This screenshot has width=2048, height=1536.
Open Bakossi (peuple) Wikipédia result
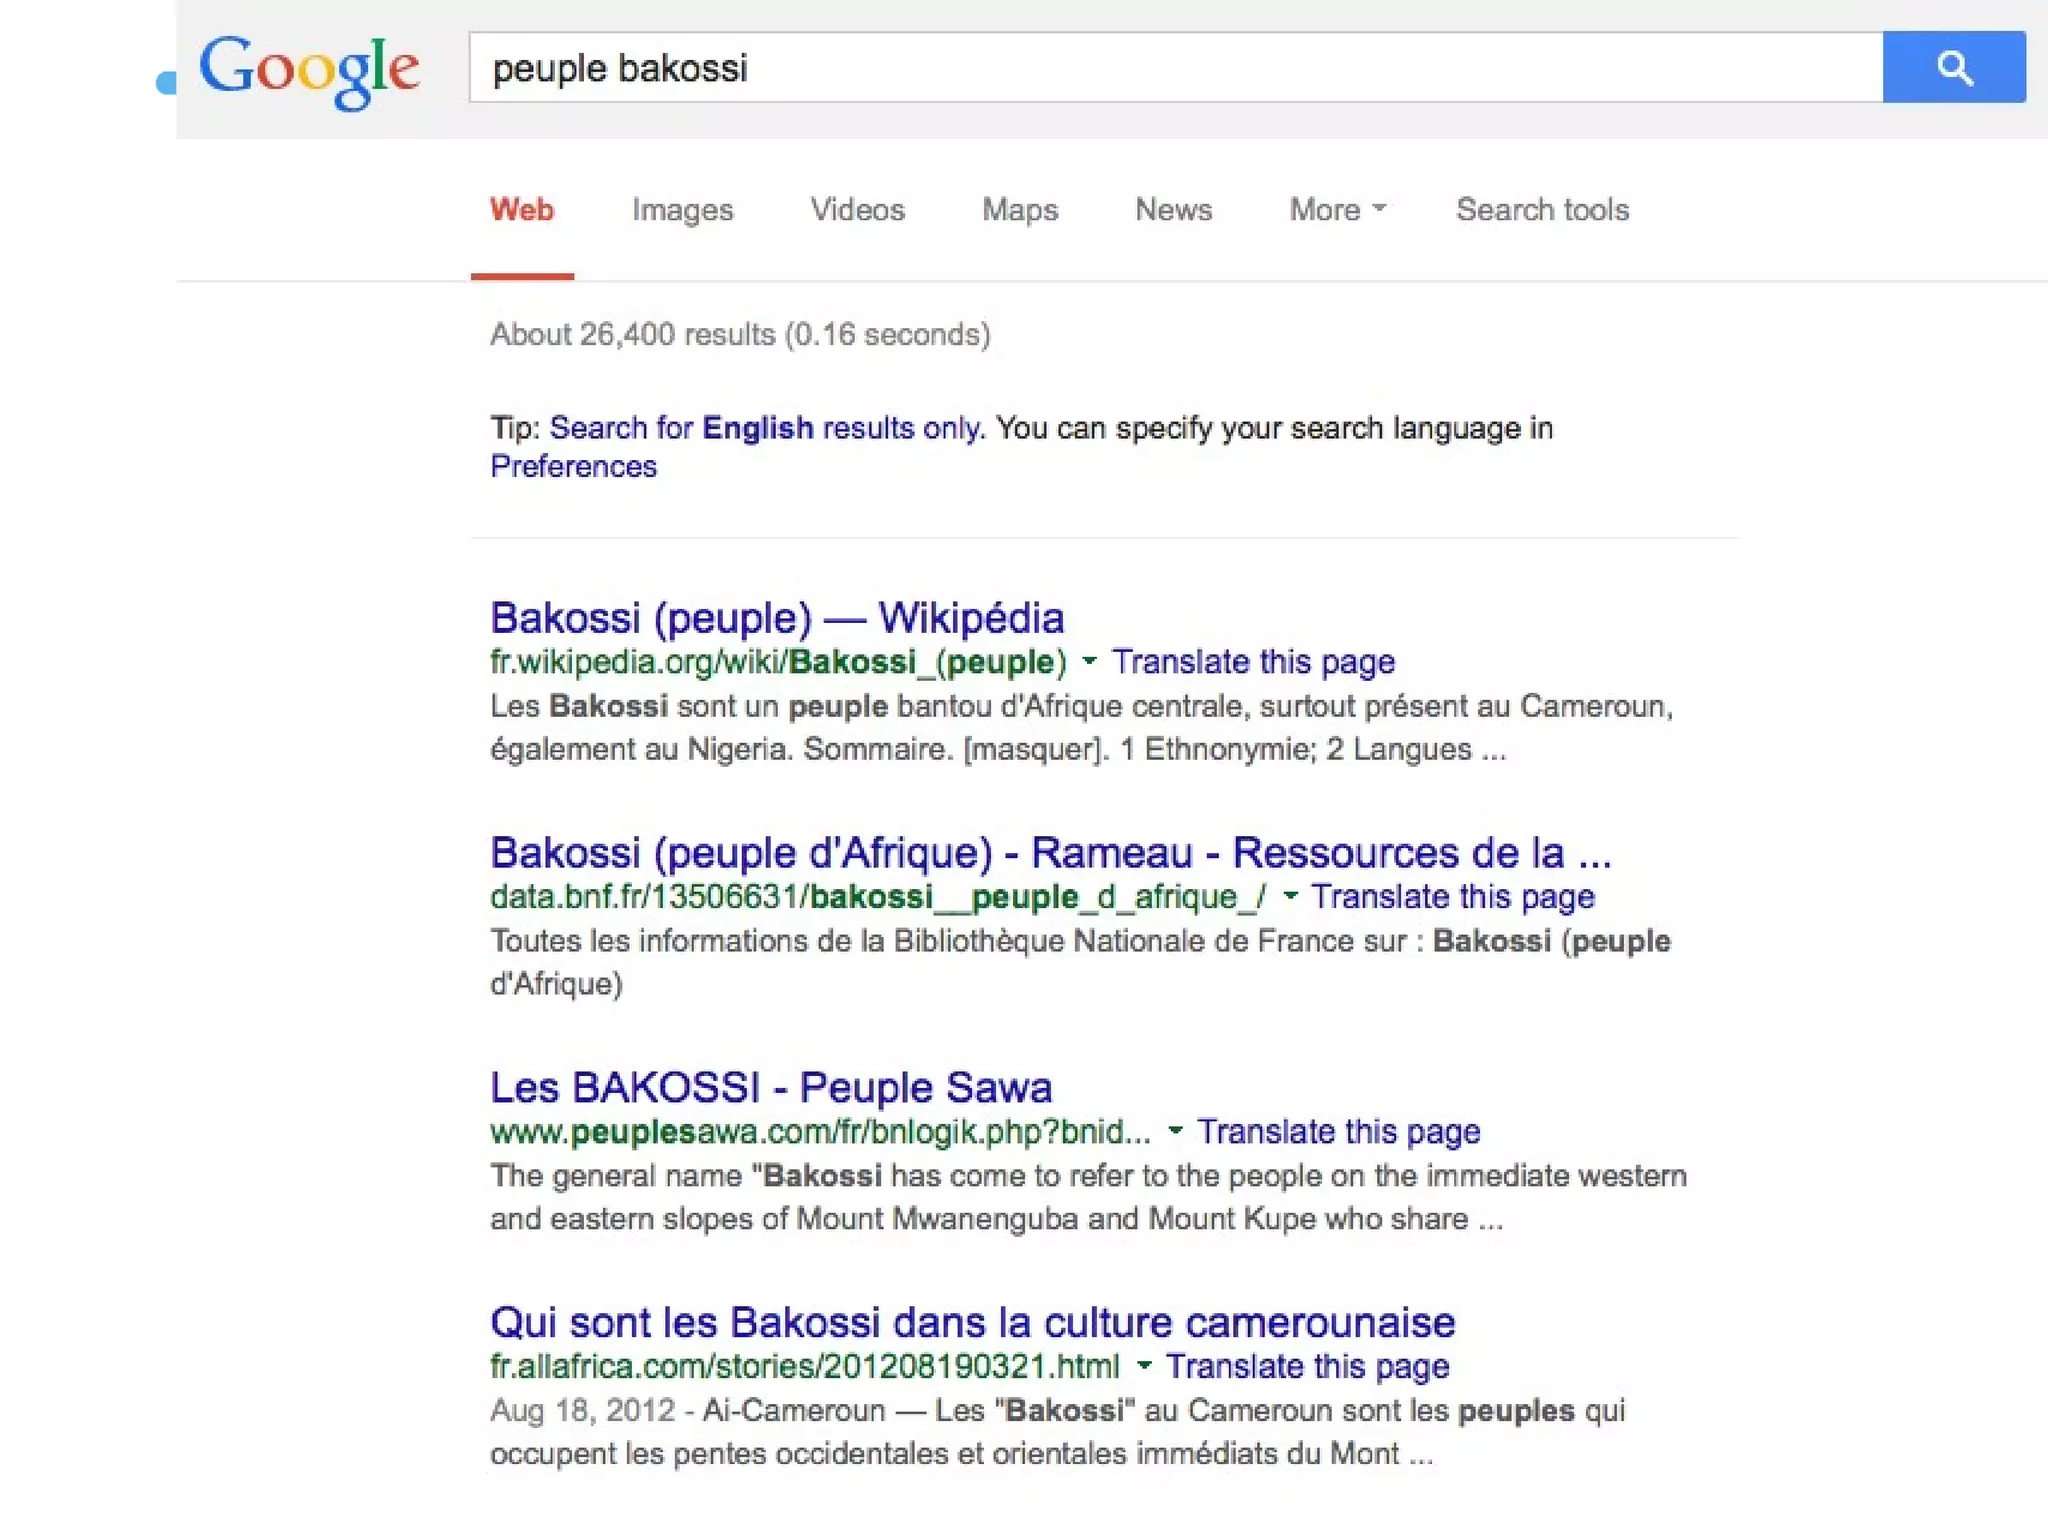pos(776,618)
